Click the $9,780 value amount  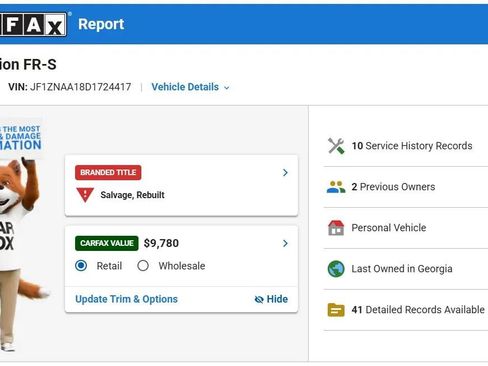[161, 243]
